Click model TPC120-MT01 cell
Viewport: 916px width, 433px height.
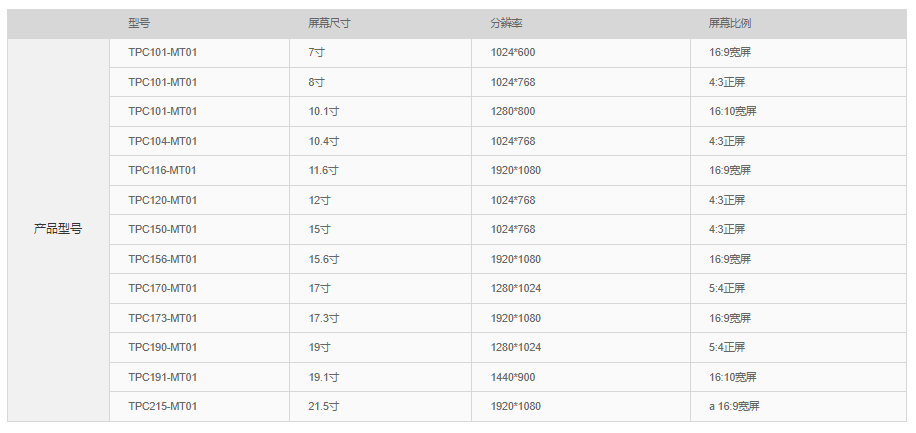click(x=163, y=200)
